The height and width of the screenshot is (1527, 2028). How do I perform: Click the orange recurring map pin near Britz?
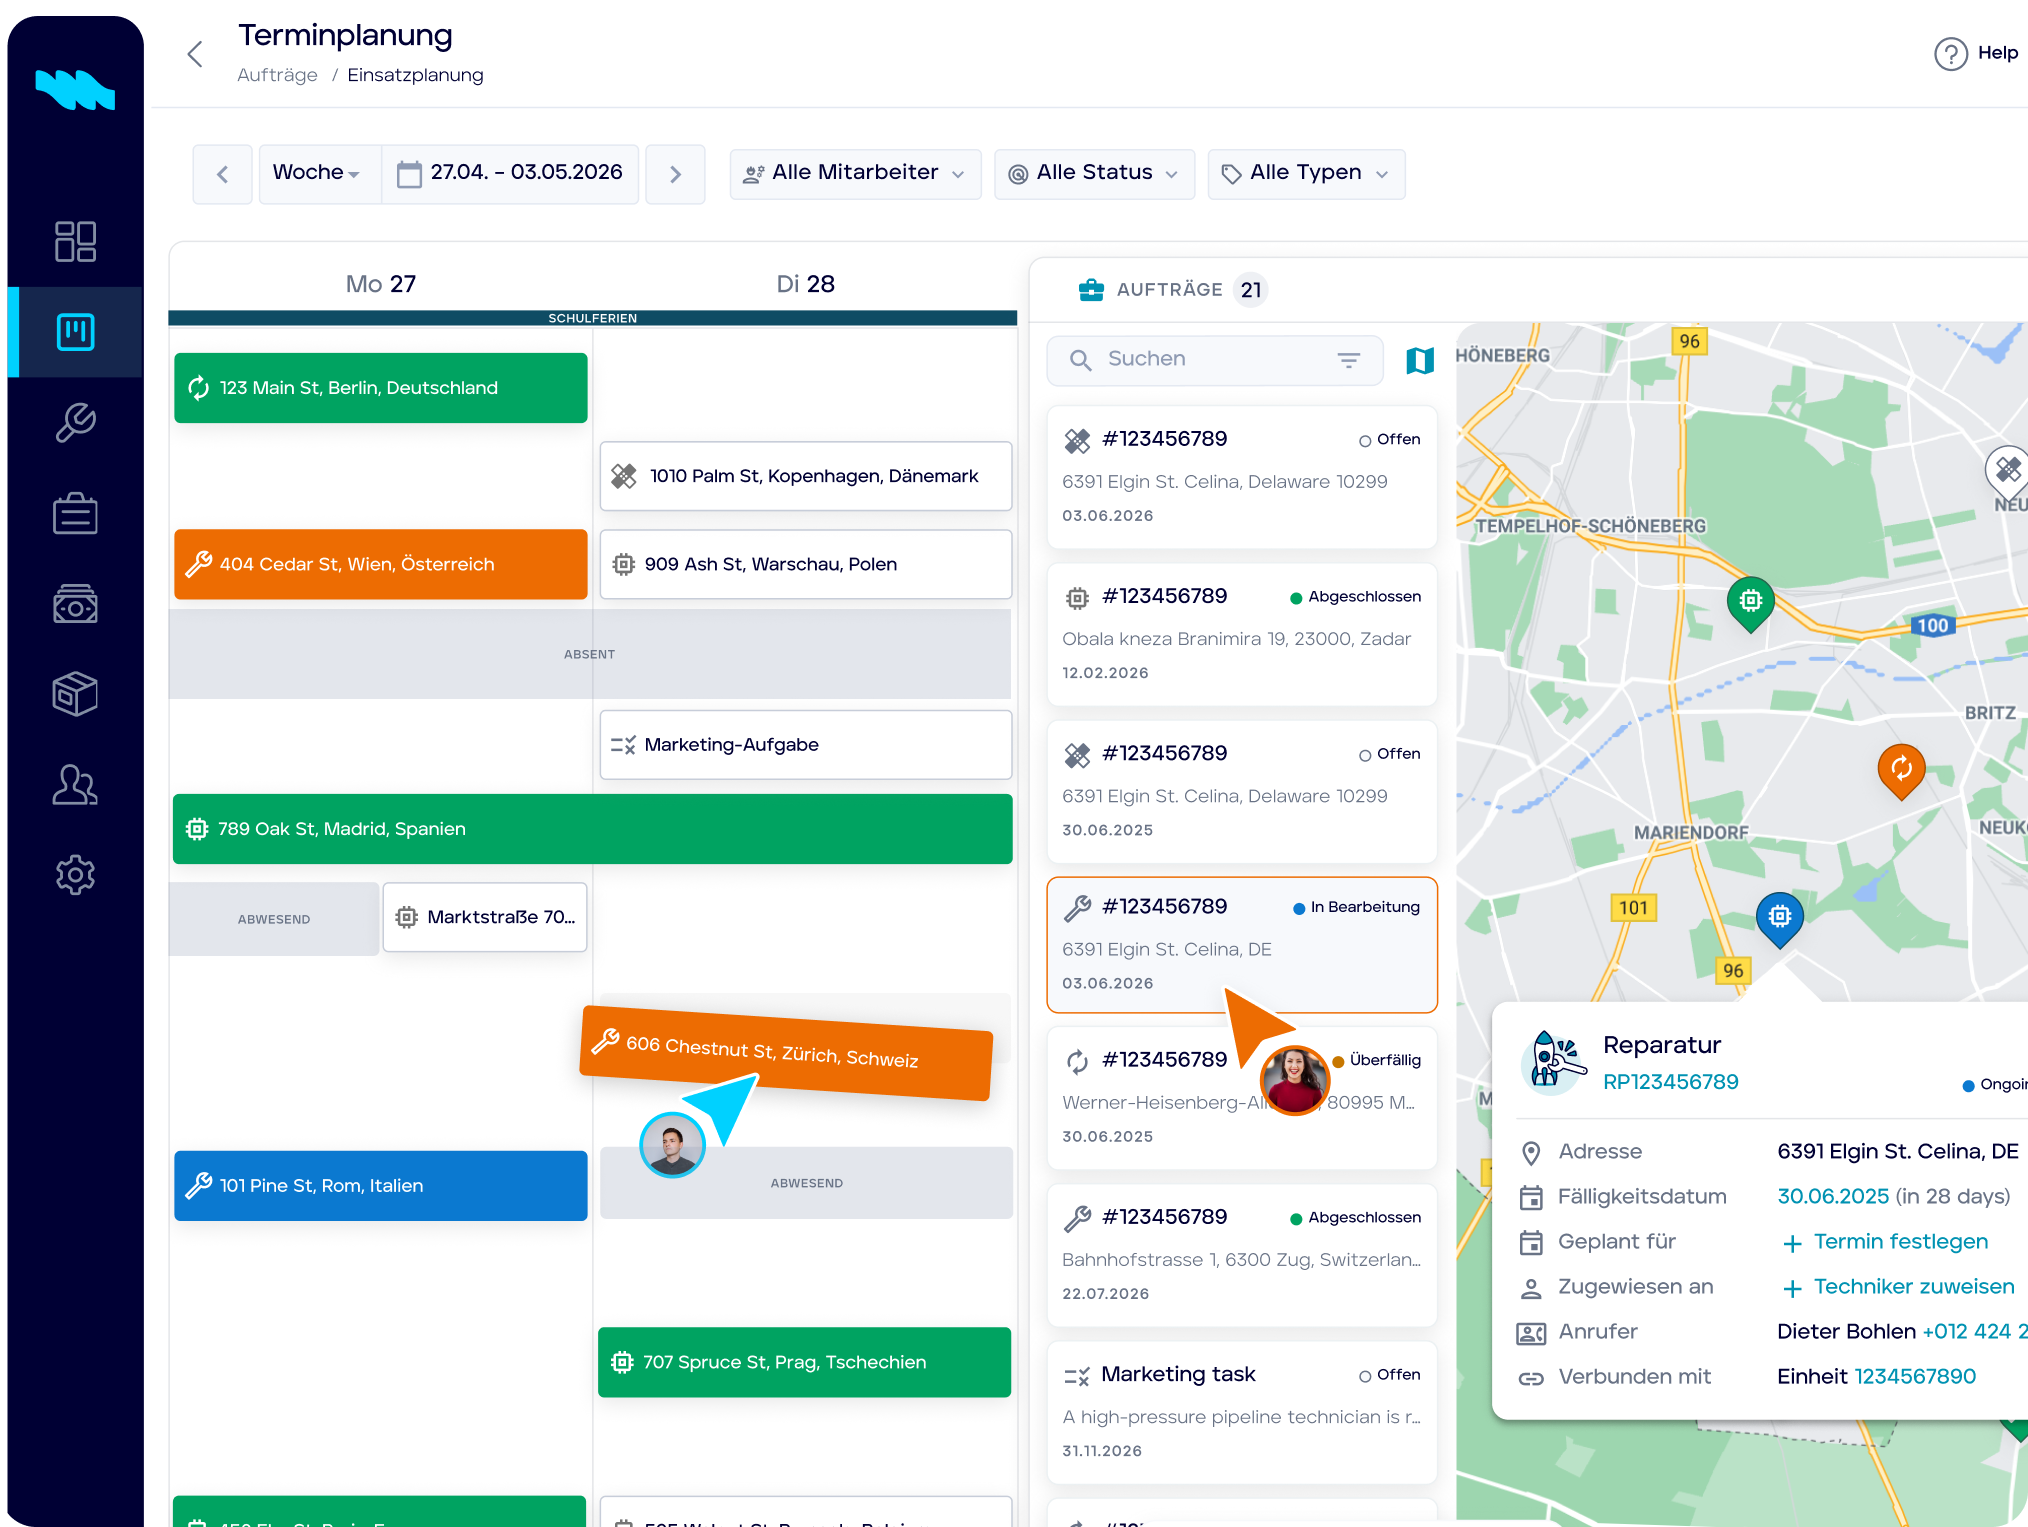[1901, 770]
